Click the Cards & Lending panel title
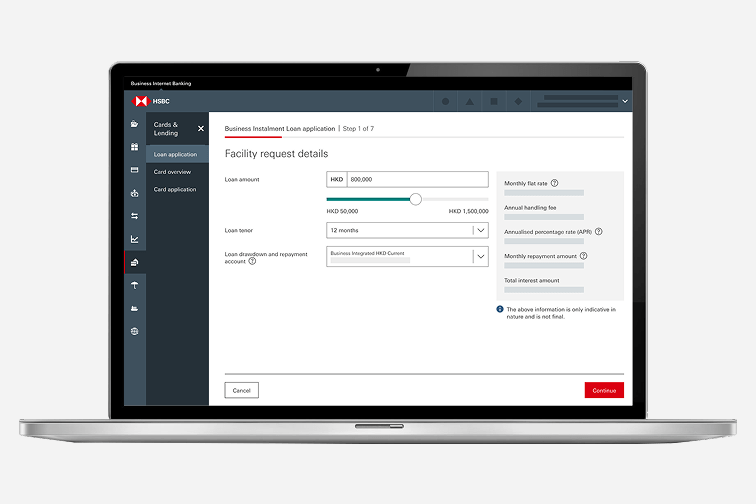 click(x=166, y=129)
